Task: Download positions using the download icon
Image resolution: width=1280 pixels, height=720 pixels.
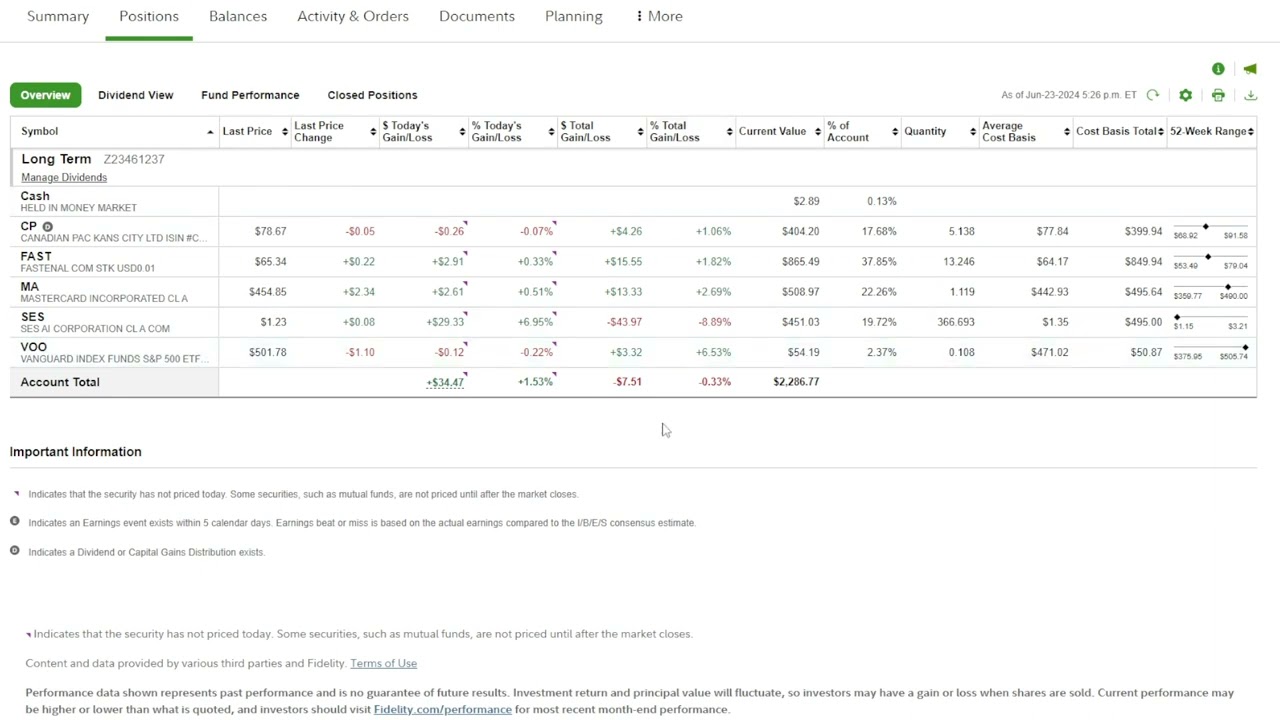Action: (1250, 95)
